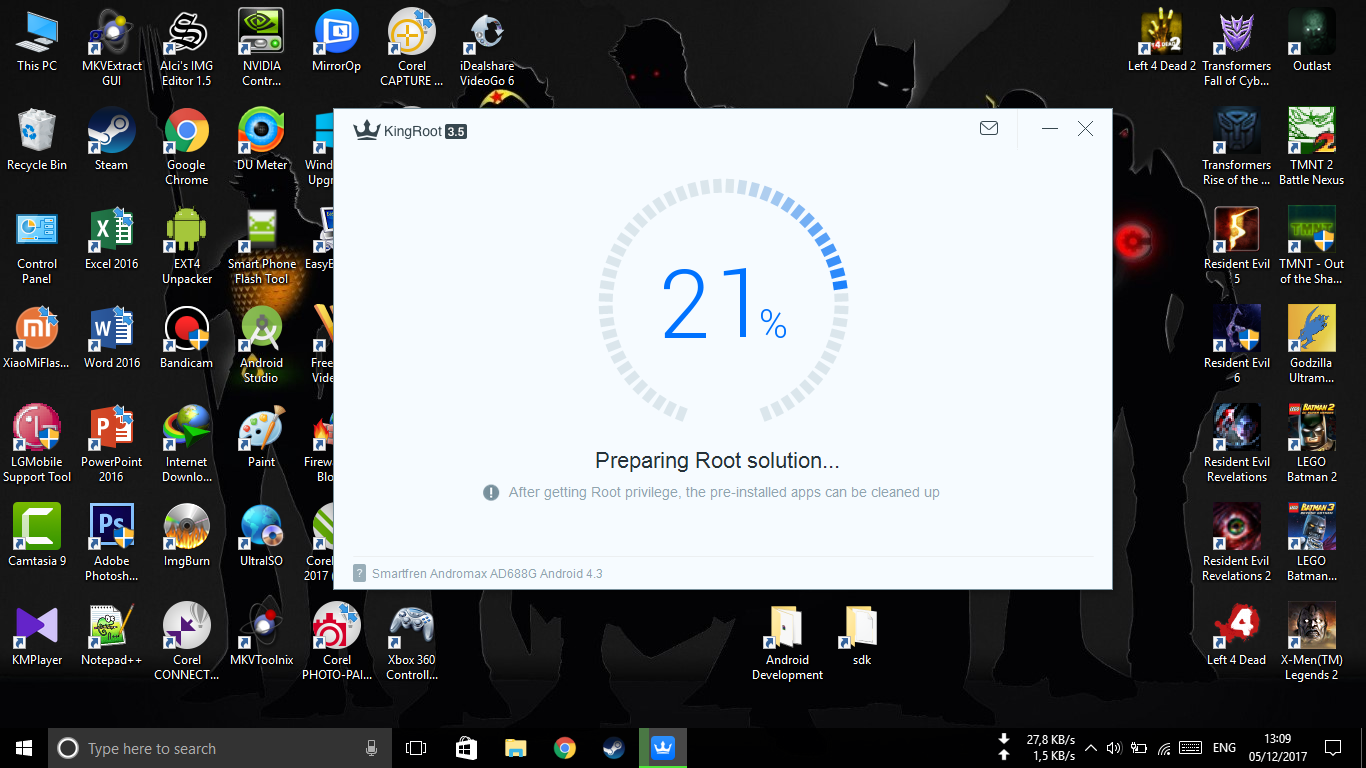
Task: Open the This PC desktop icon
Action: (37, 42)
